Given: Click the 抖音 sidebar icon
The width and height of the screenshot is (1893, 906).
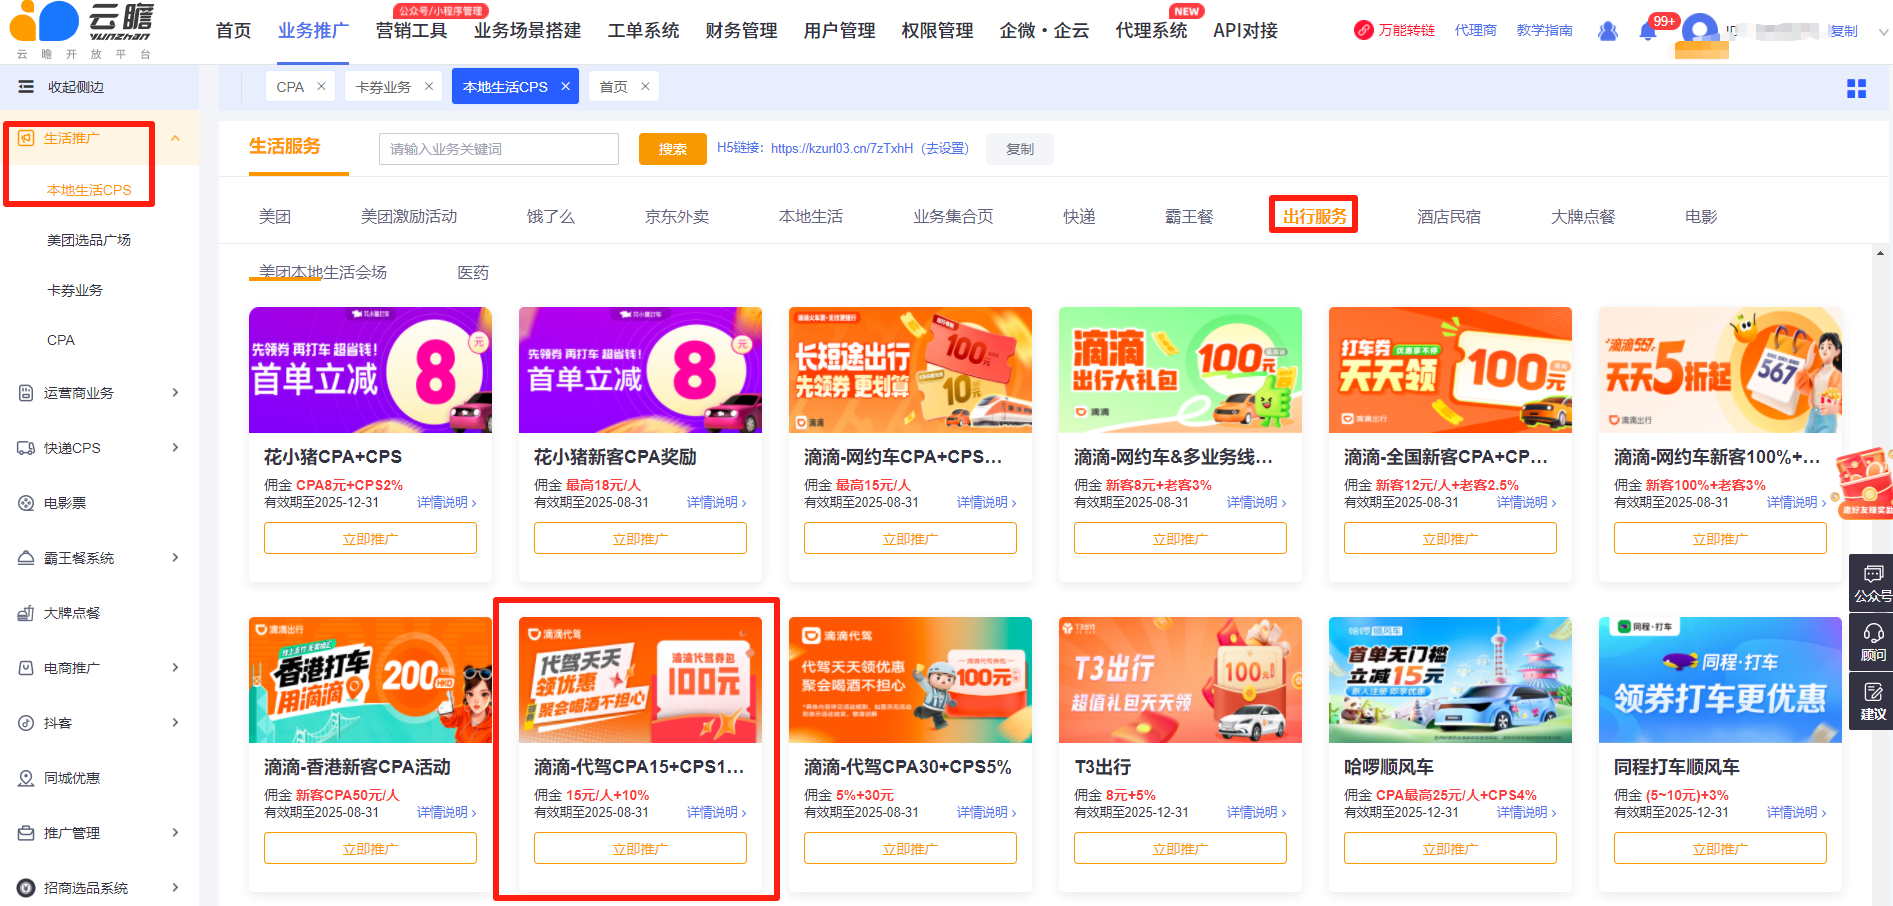Looking at the screenshot, I should tap(26, 723).
